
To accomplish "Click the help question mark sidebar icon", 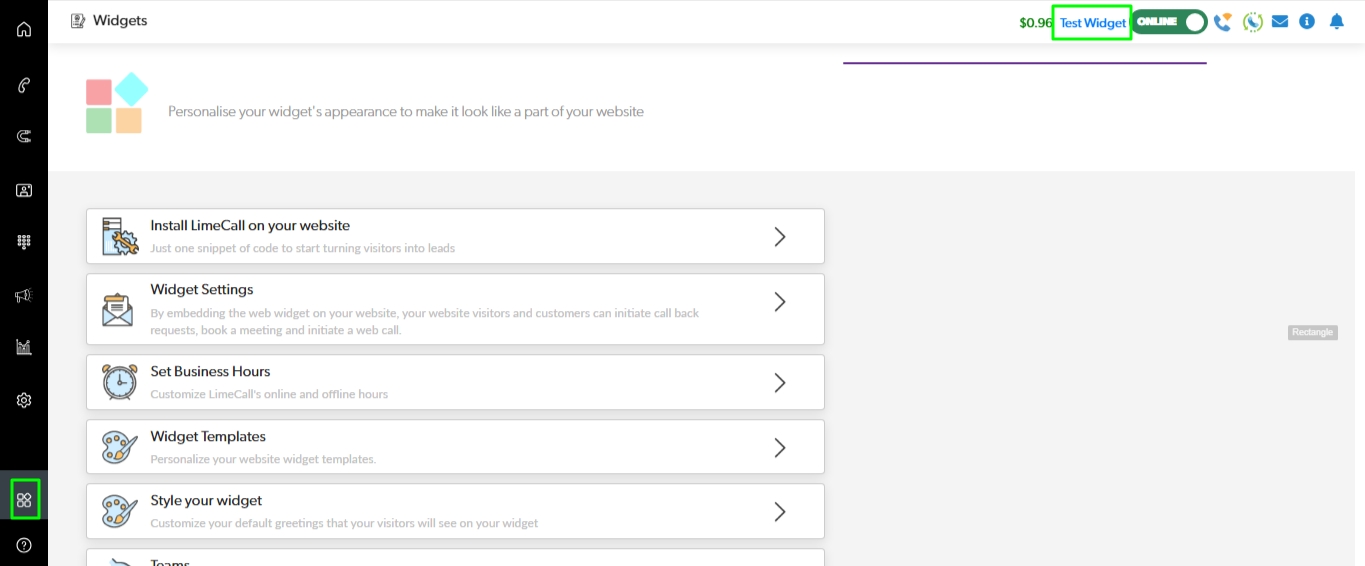I will (24, 545).
